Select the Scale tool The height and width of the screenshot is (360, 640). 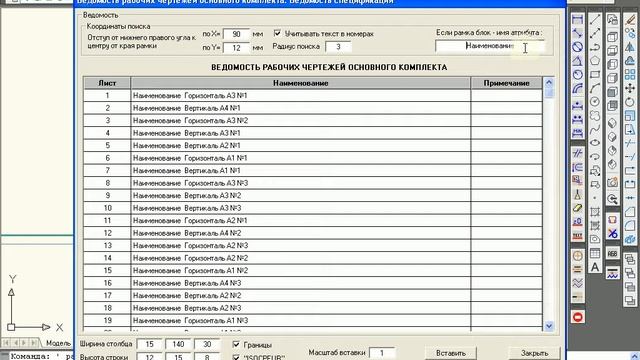[x=630, y=116]
